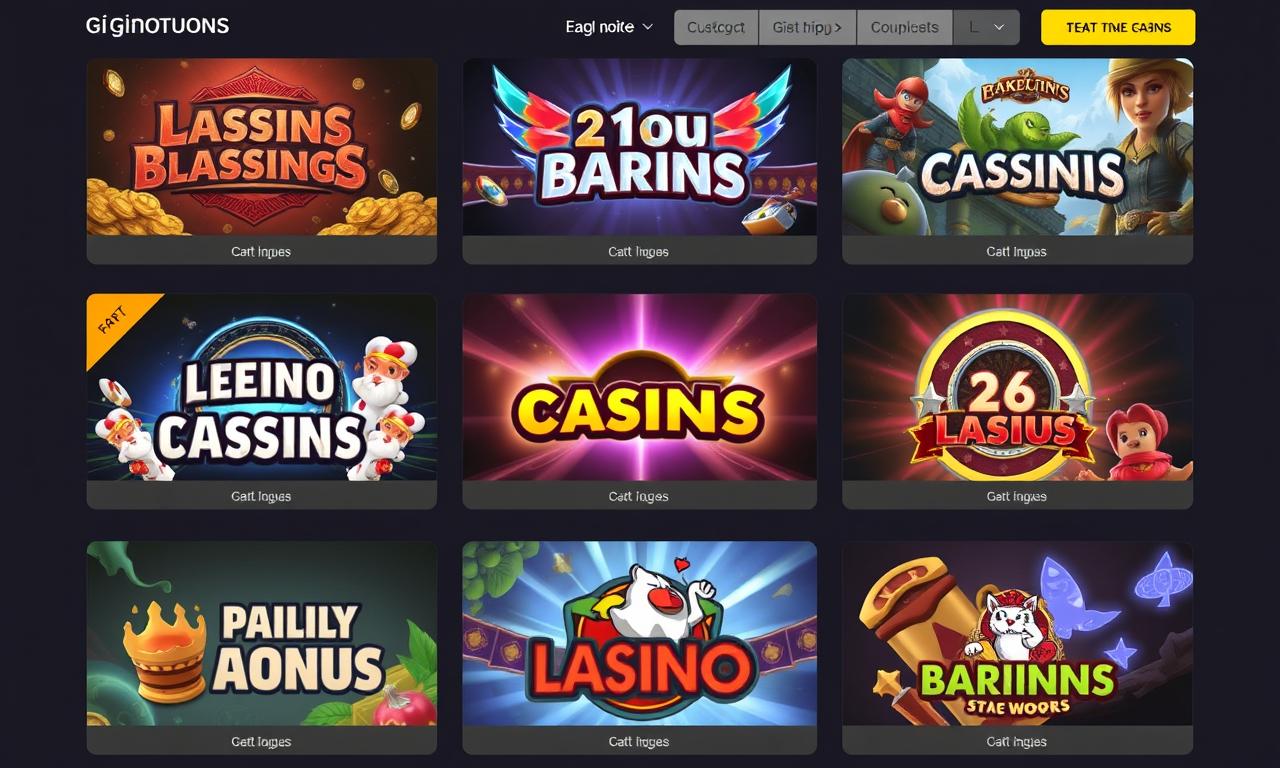Launch the glowing Casins game tile
Screen dimensions: 1280x768
pyautogui.click(x=639, y=387)
